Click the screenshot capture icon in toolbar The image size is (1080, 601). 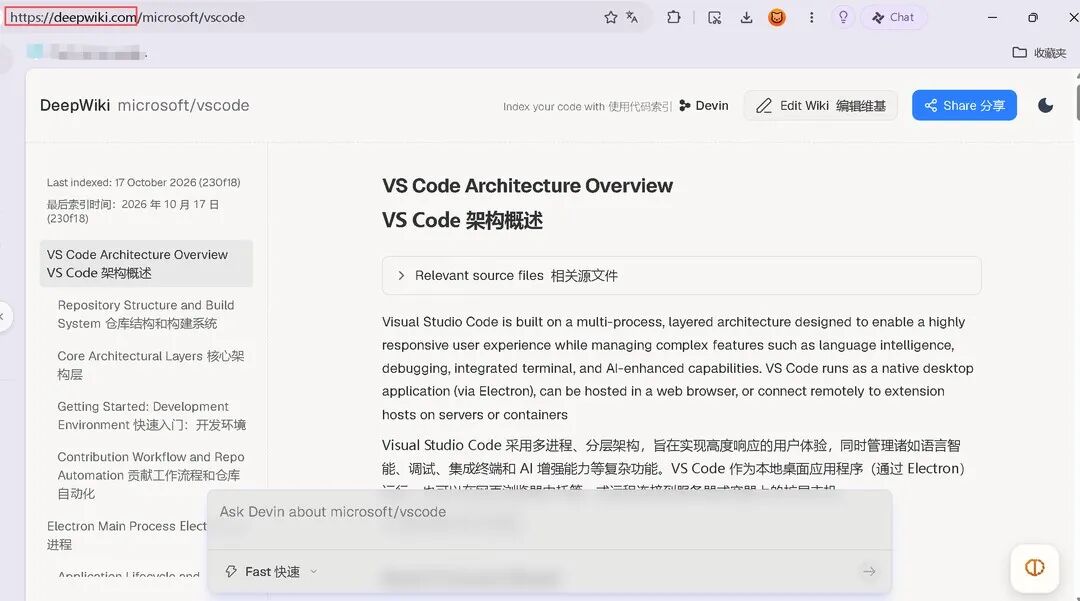(x=714, y=18)
